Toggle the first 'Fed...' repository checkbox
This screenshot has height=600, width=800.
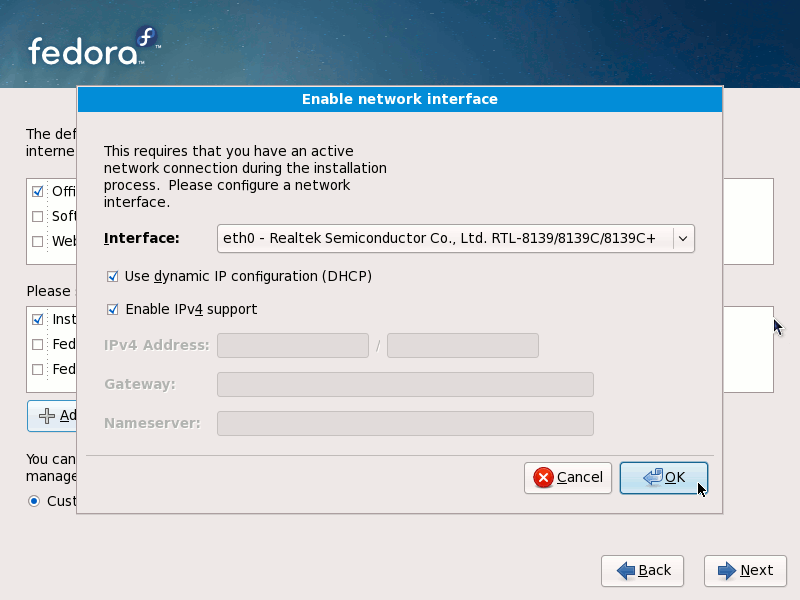(x=37, y=344)
